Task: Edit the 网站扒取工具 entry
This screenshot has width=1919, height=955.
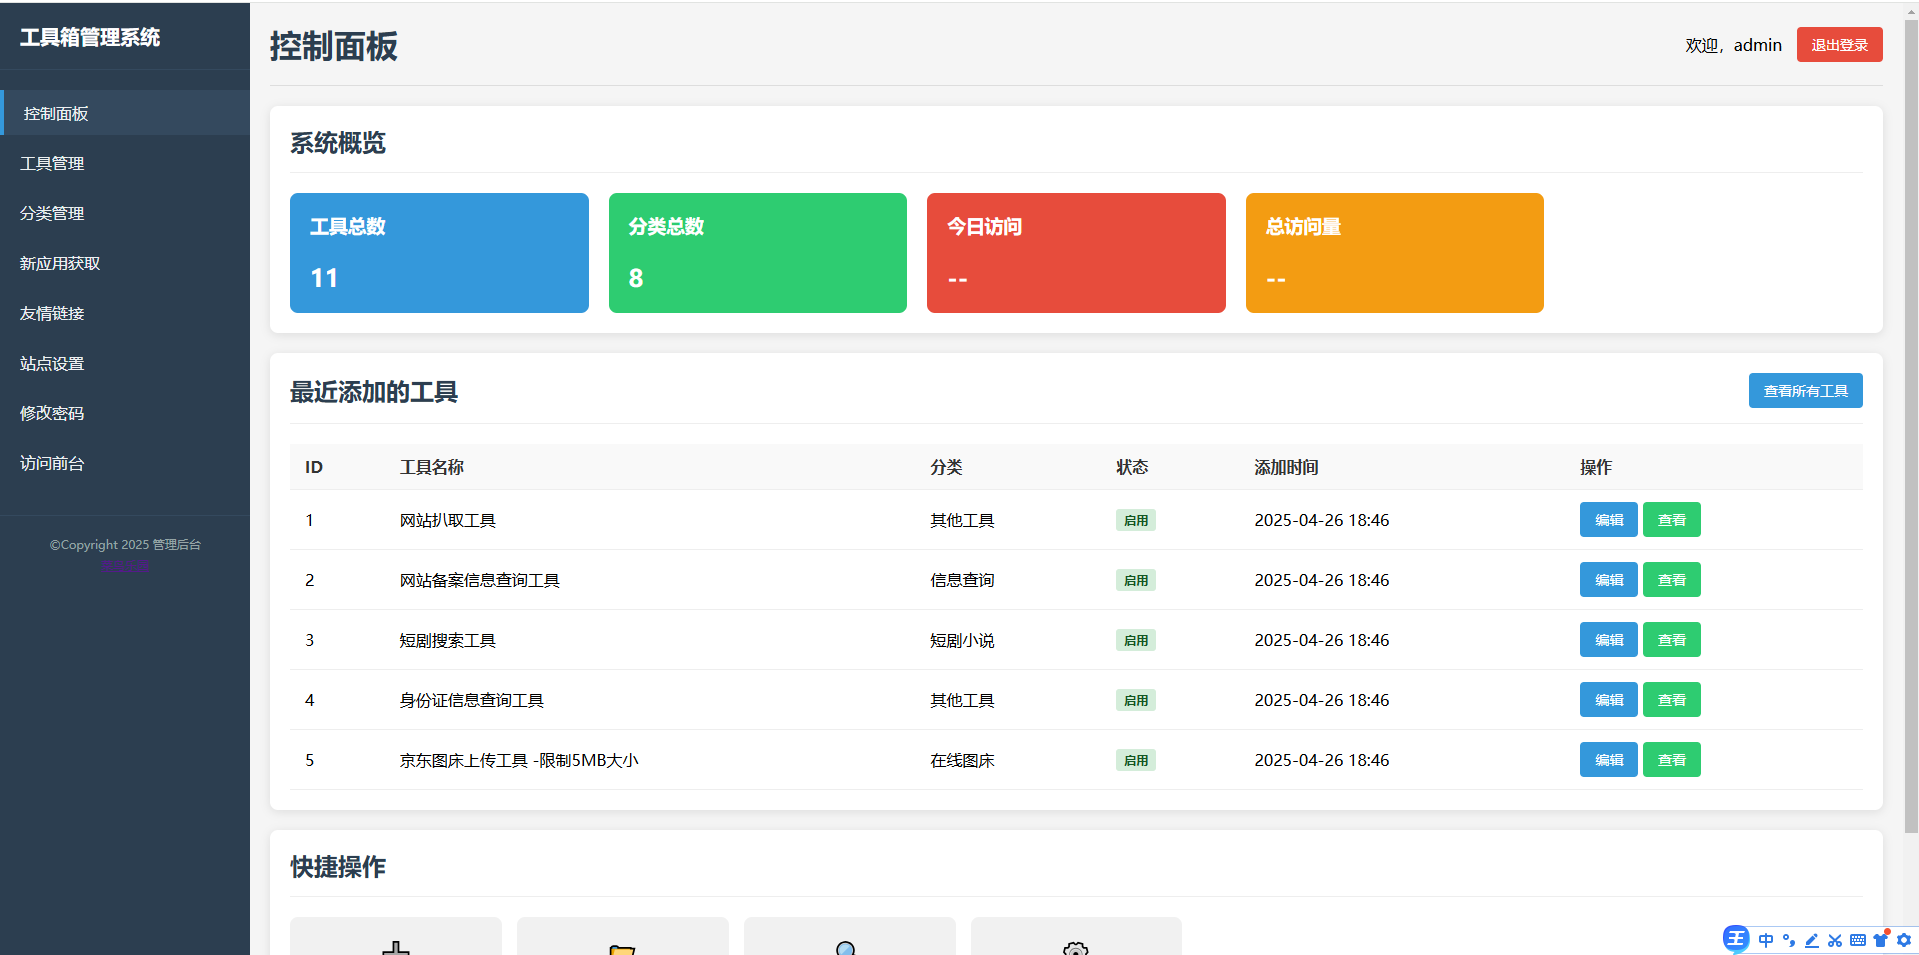Action: point(1607,519)
